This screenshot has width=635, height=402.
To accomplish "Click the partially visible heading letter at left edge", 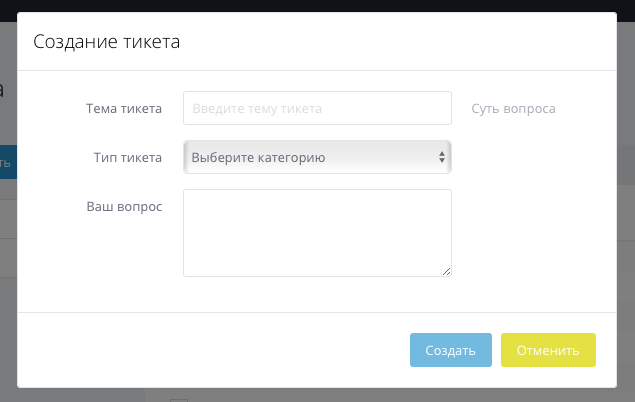I will (x=2, y=90).
